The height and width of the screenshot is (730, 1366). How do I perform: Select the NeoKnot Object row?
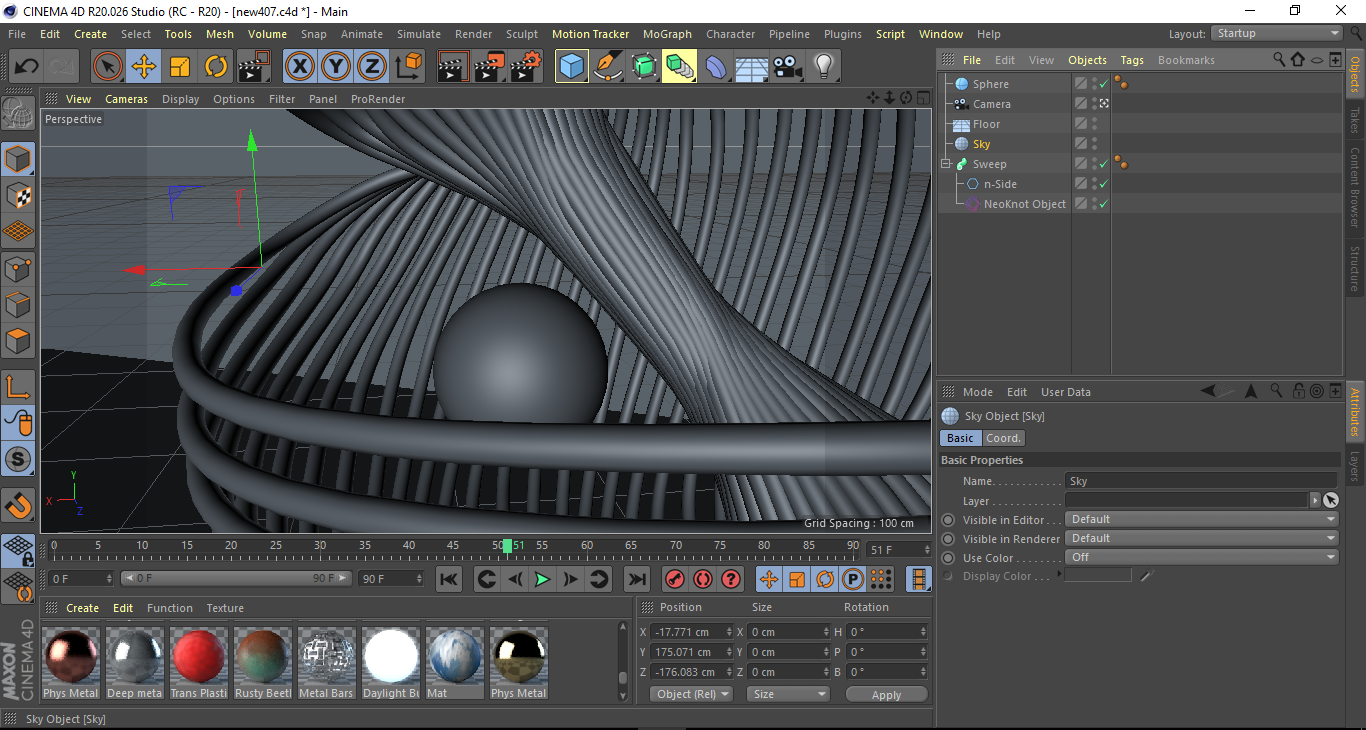1024,204
